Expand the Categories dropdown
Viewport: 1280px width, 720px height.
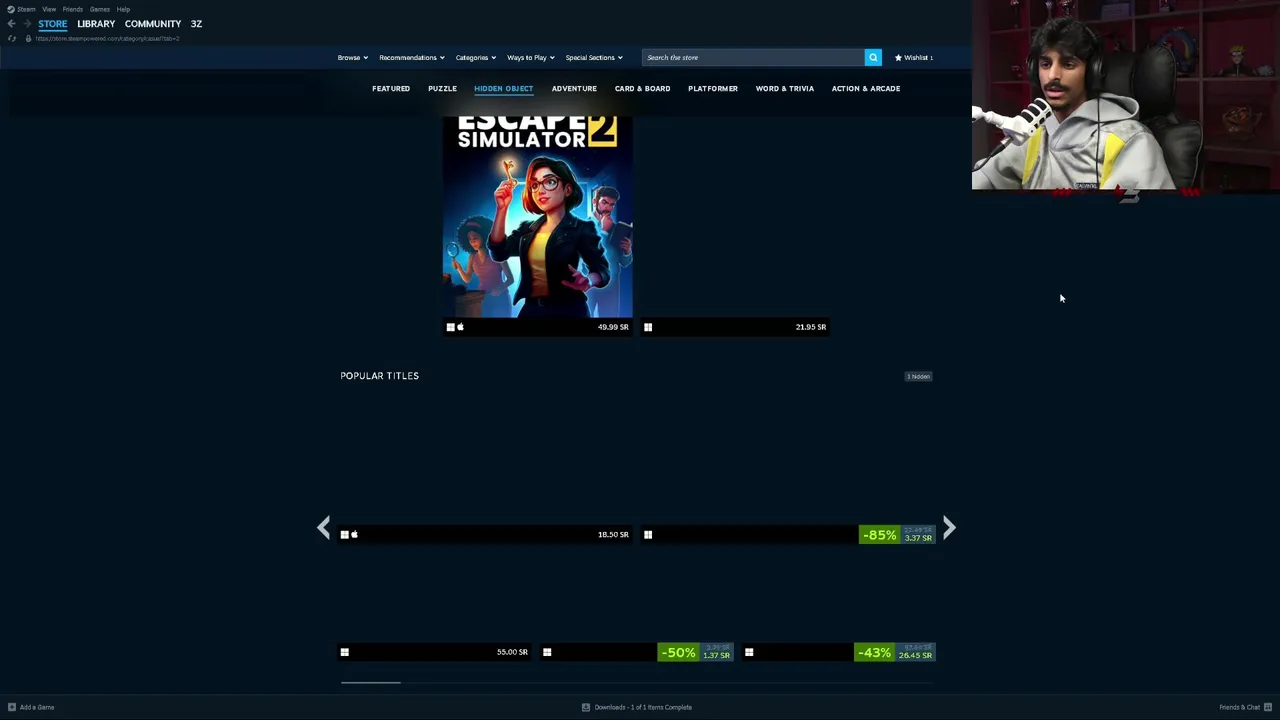tap(476, 57)
